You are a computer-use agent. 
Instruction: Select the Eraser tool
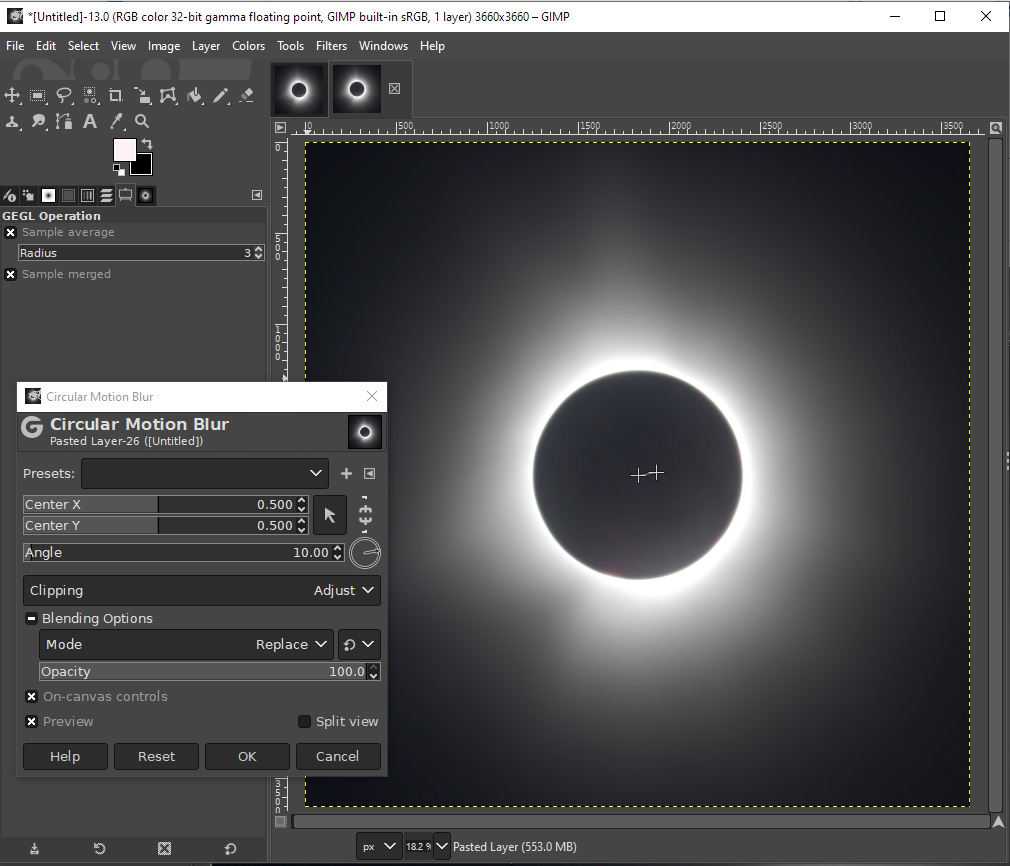coord(246,96)
